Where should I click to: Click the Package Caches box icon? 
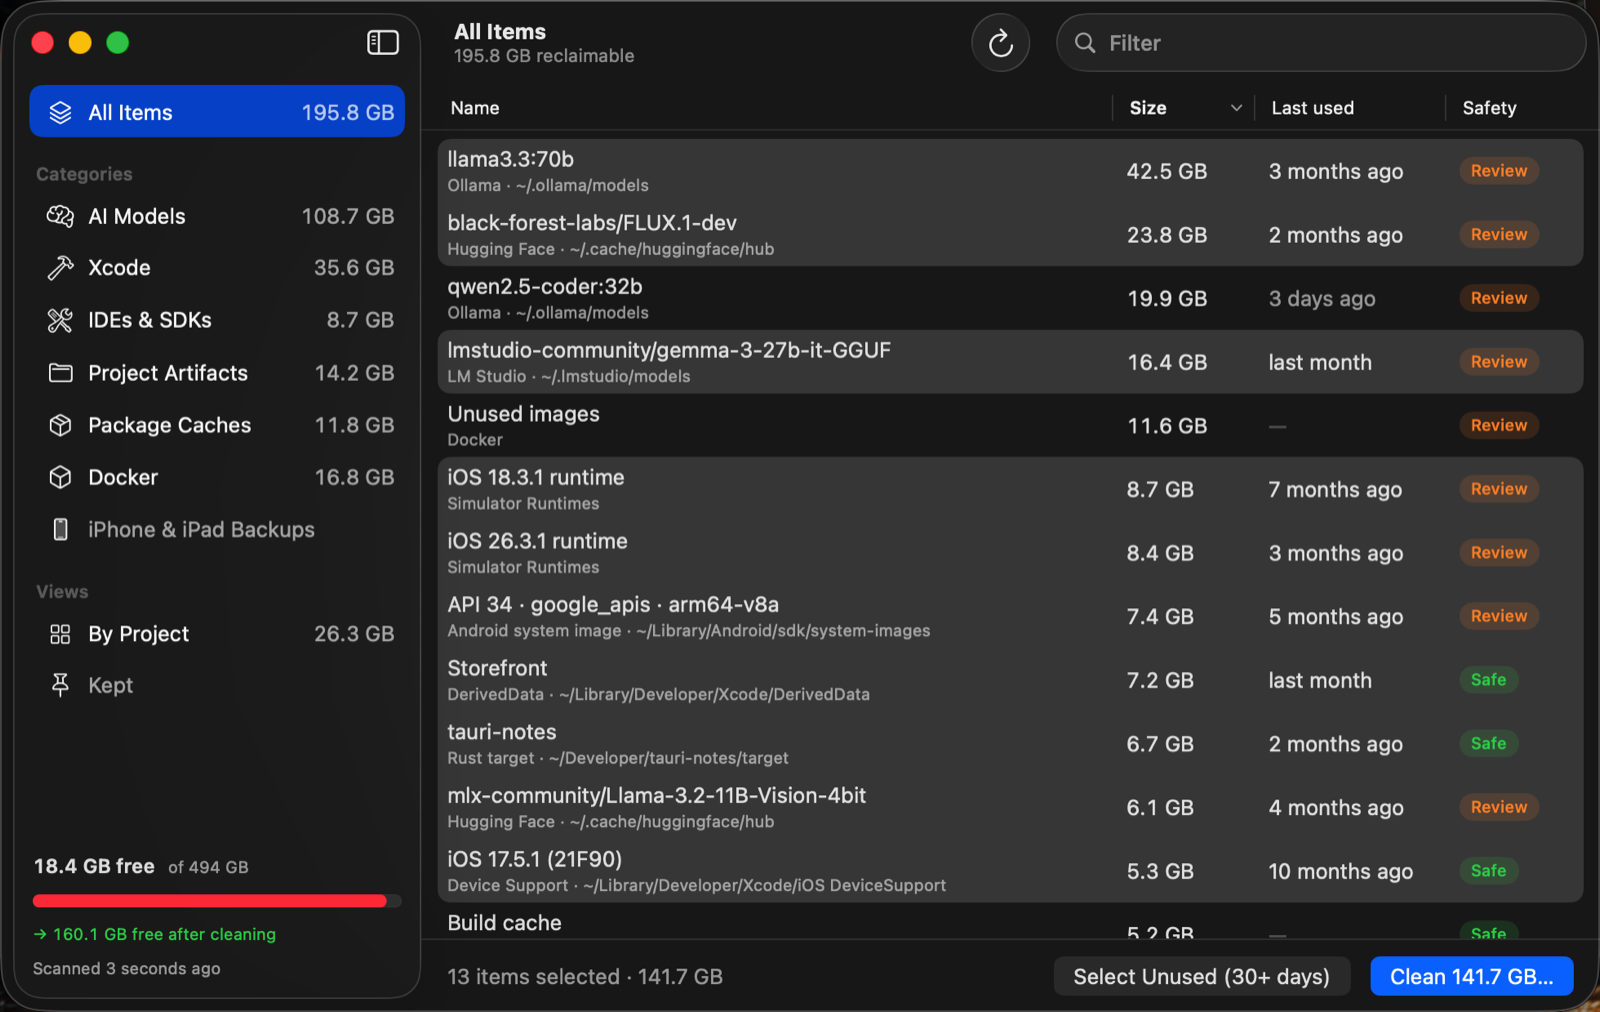pos(61,425)
